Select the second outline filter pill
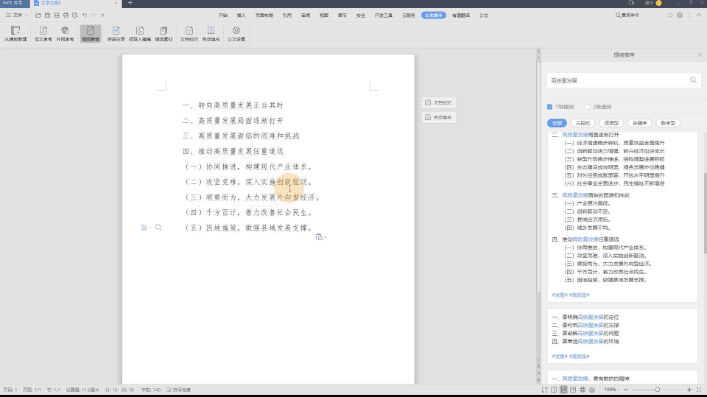This screenshot has height=397, width=707. (583, 123)
